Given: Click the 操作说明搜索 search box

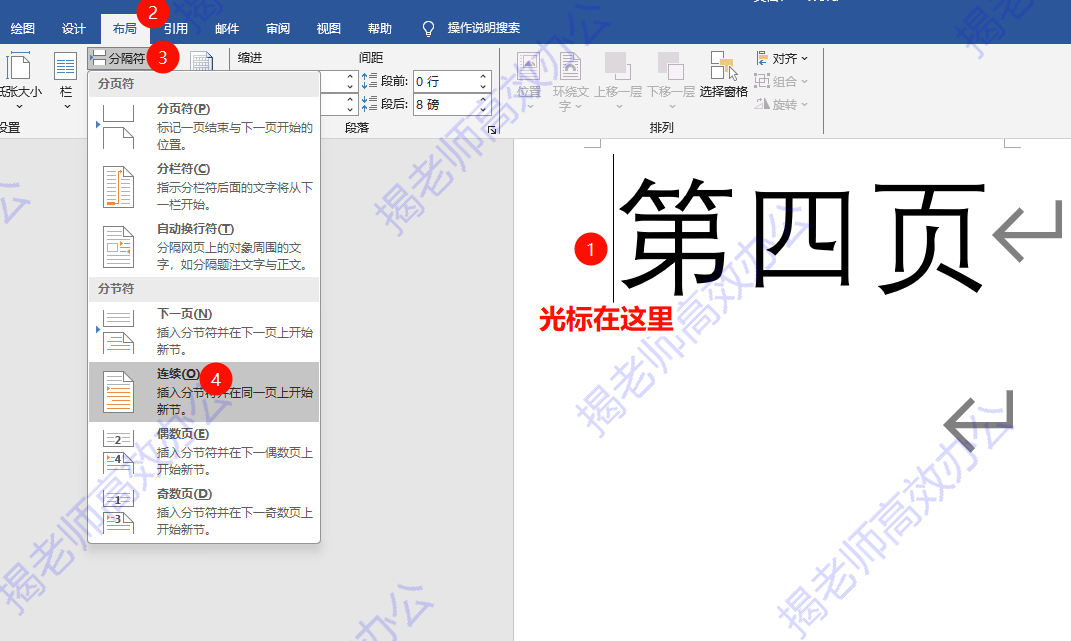Looking at the screenshot, I should 484,28.
